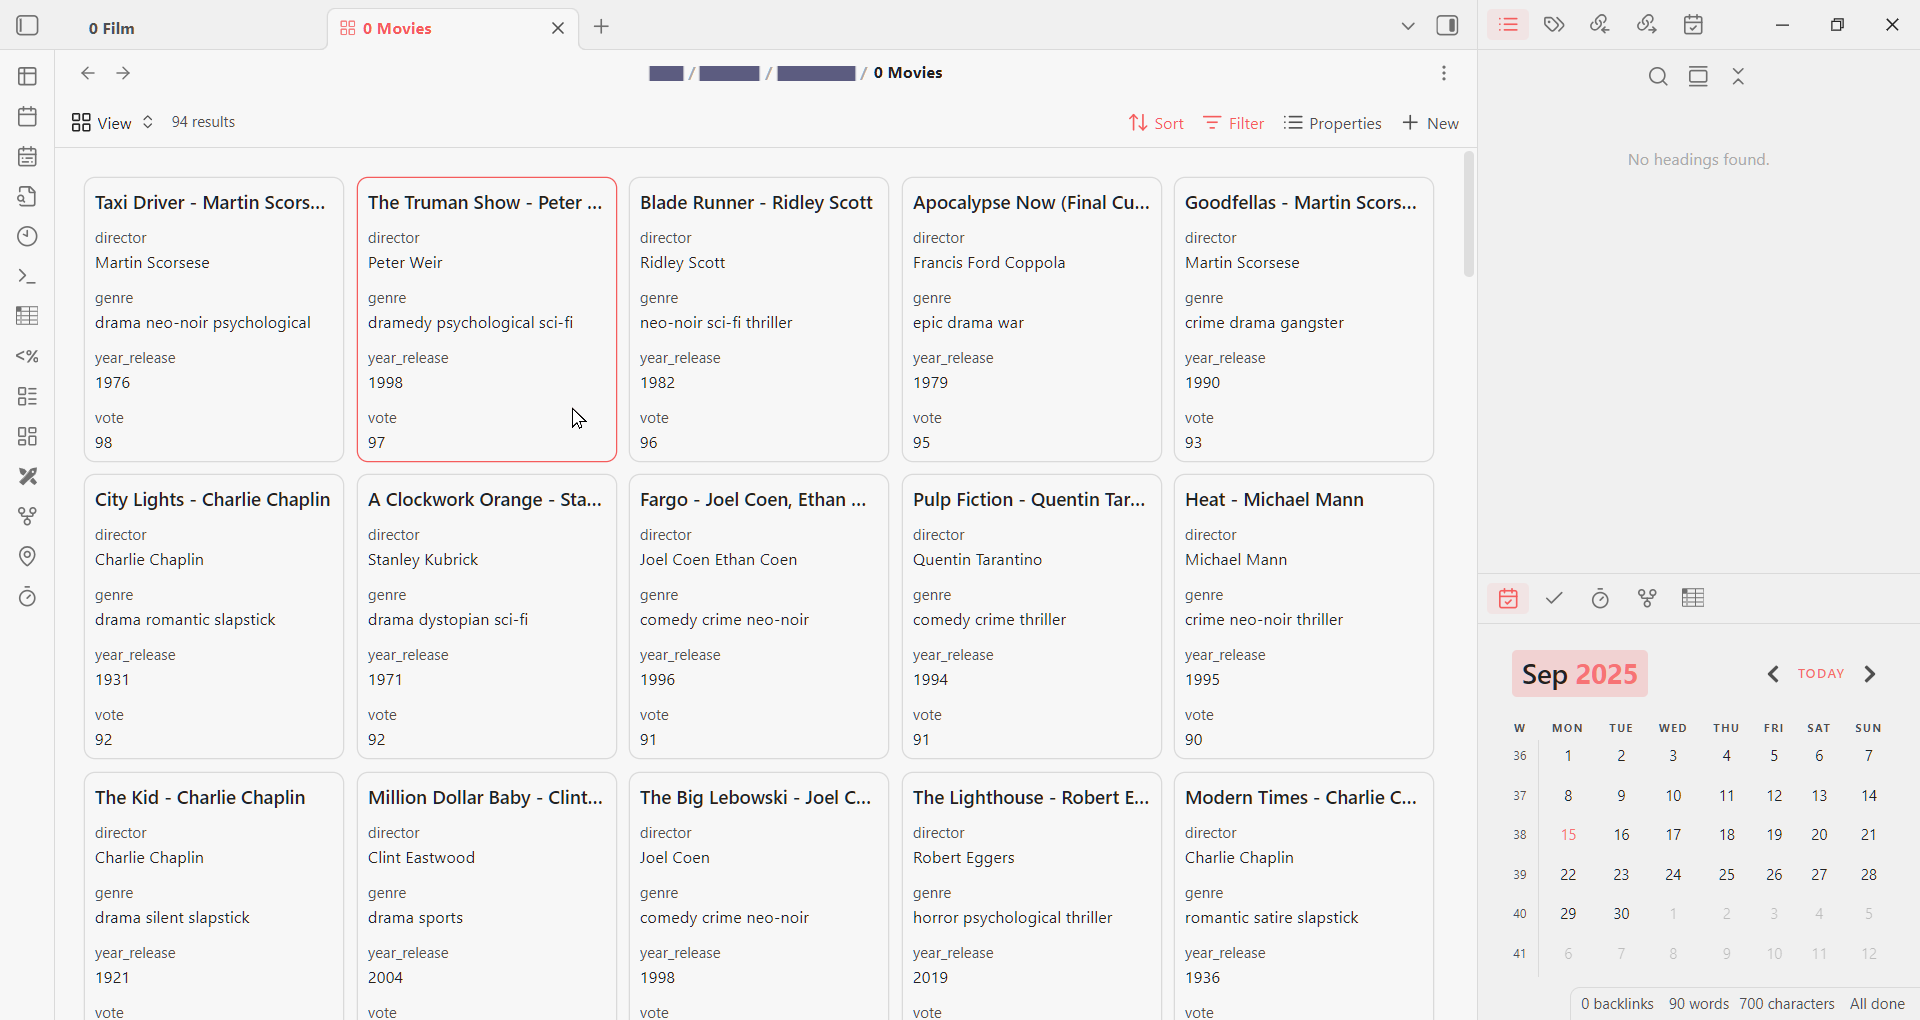Open the stopwatch timer icon in lower panel
Viewport: 1920px width, 1020px height.
point(1600,599)
